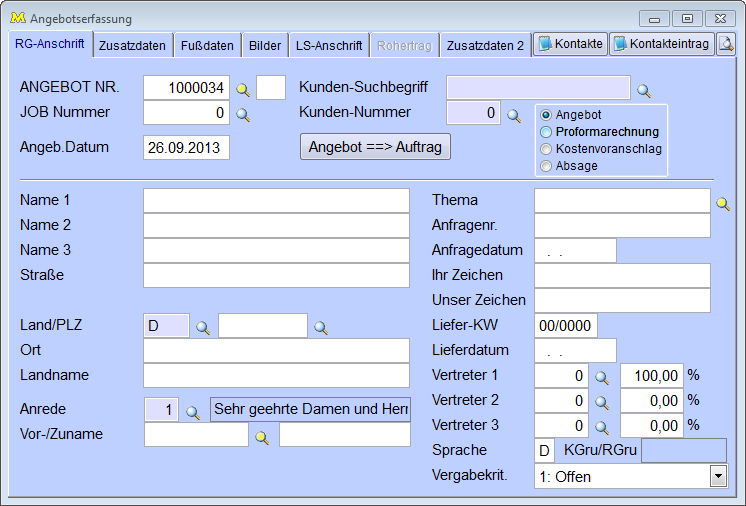The height and width of the screenshot is (506, 746).
Task: Click the Vor-/Zuname lookup magnifier
Action: [x=263, y=436]
